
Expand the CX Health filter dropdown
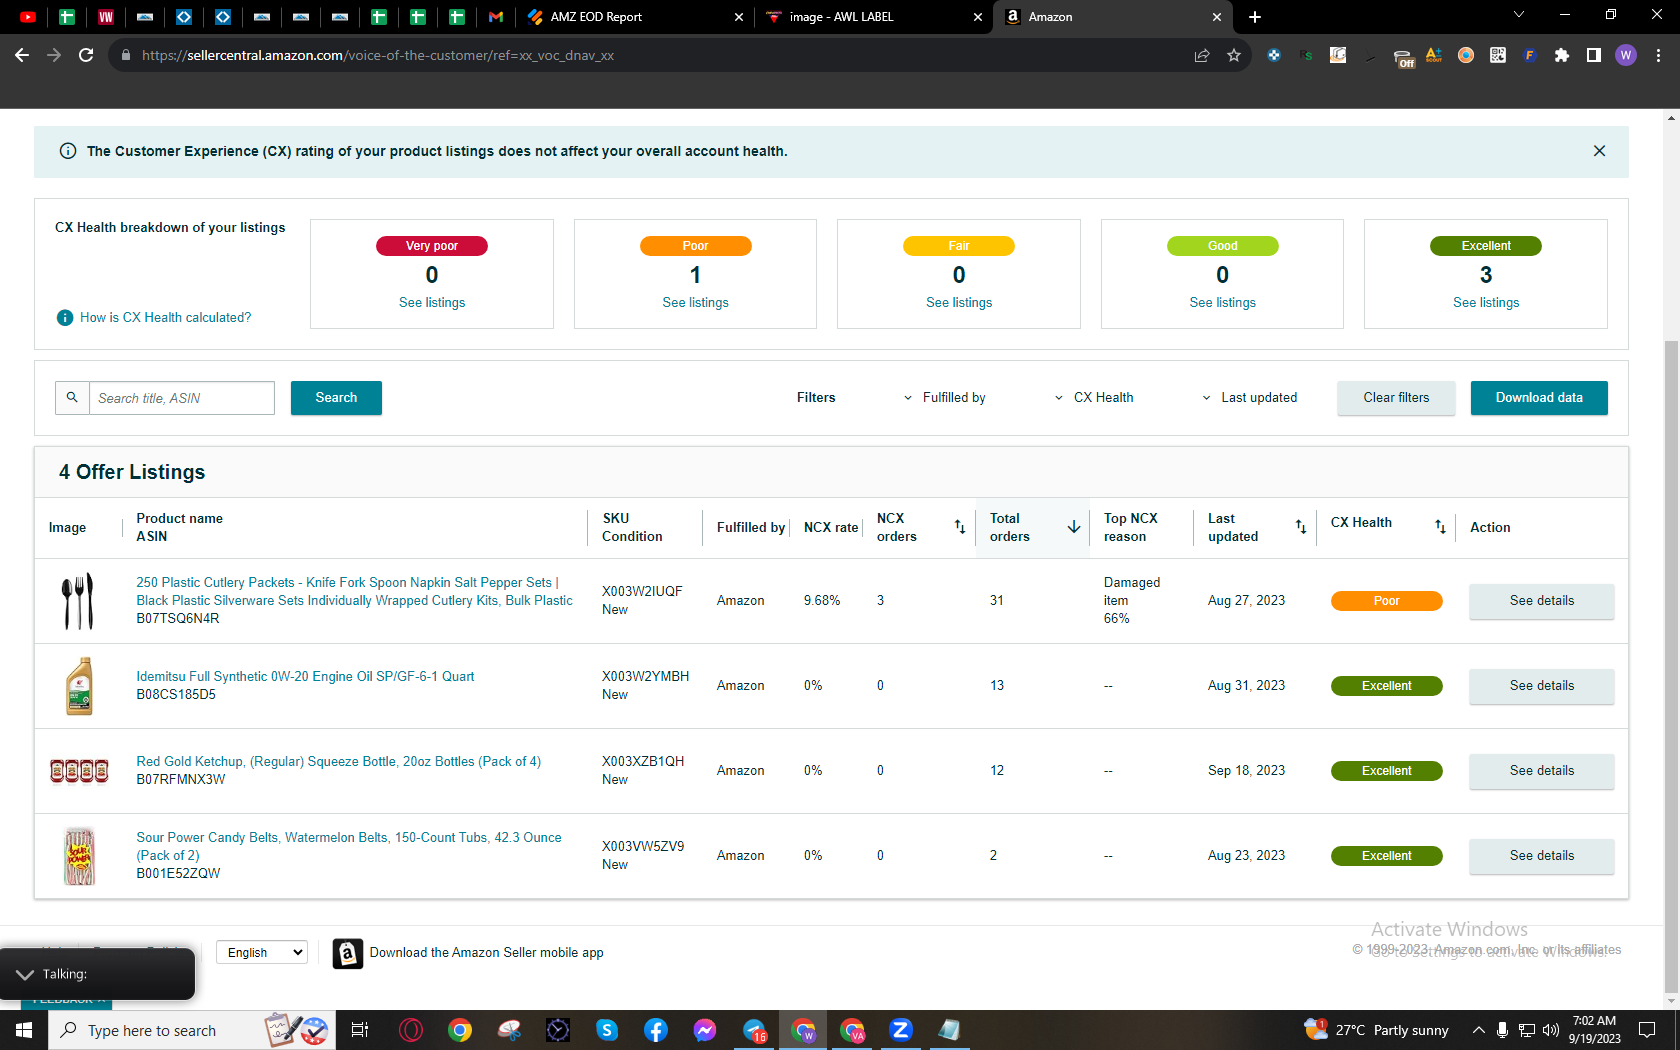coord(1094,398)
